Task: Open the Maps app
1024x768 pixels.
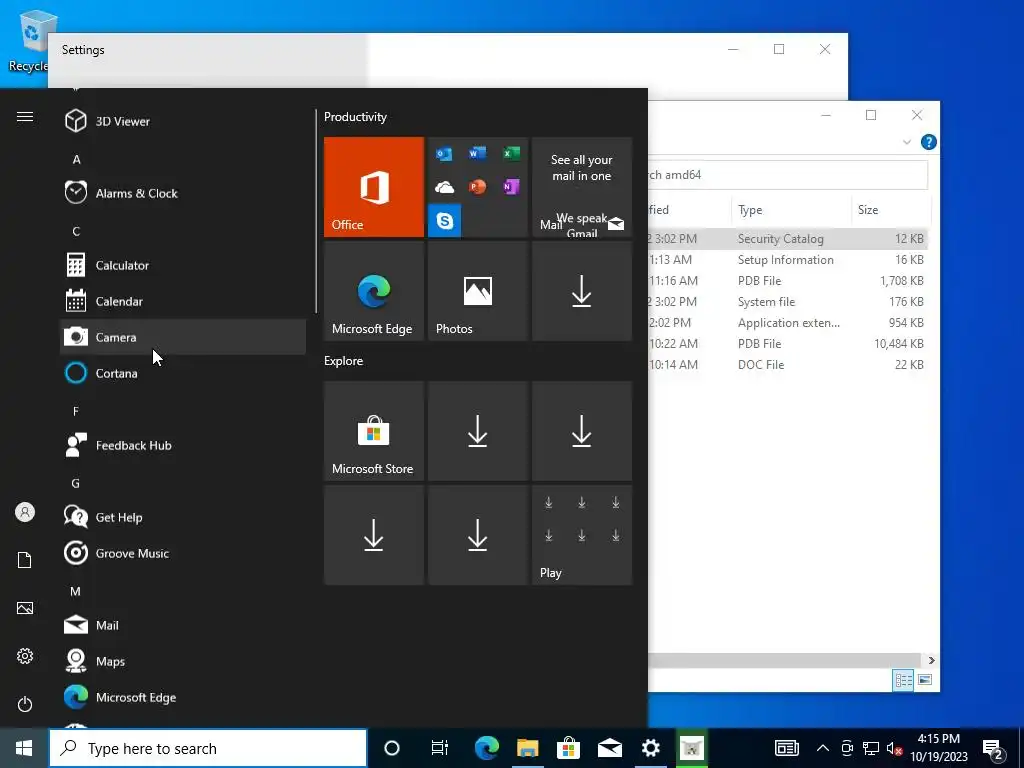Action: point(183,661)
